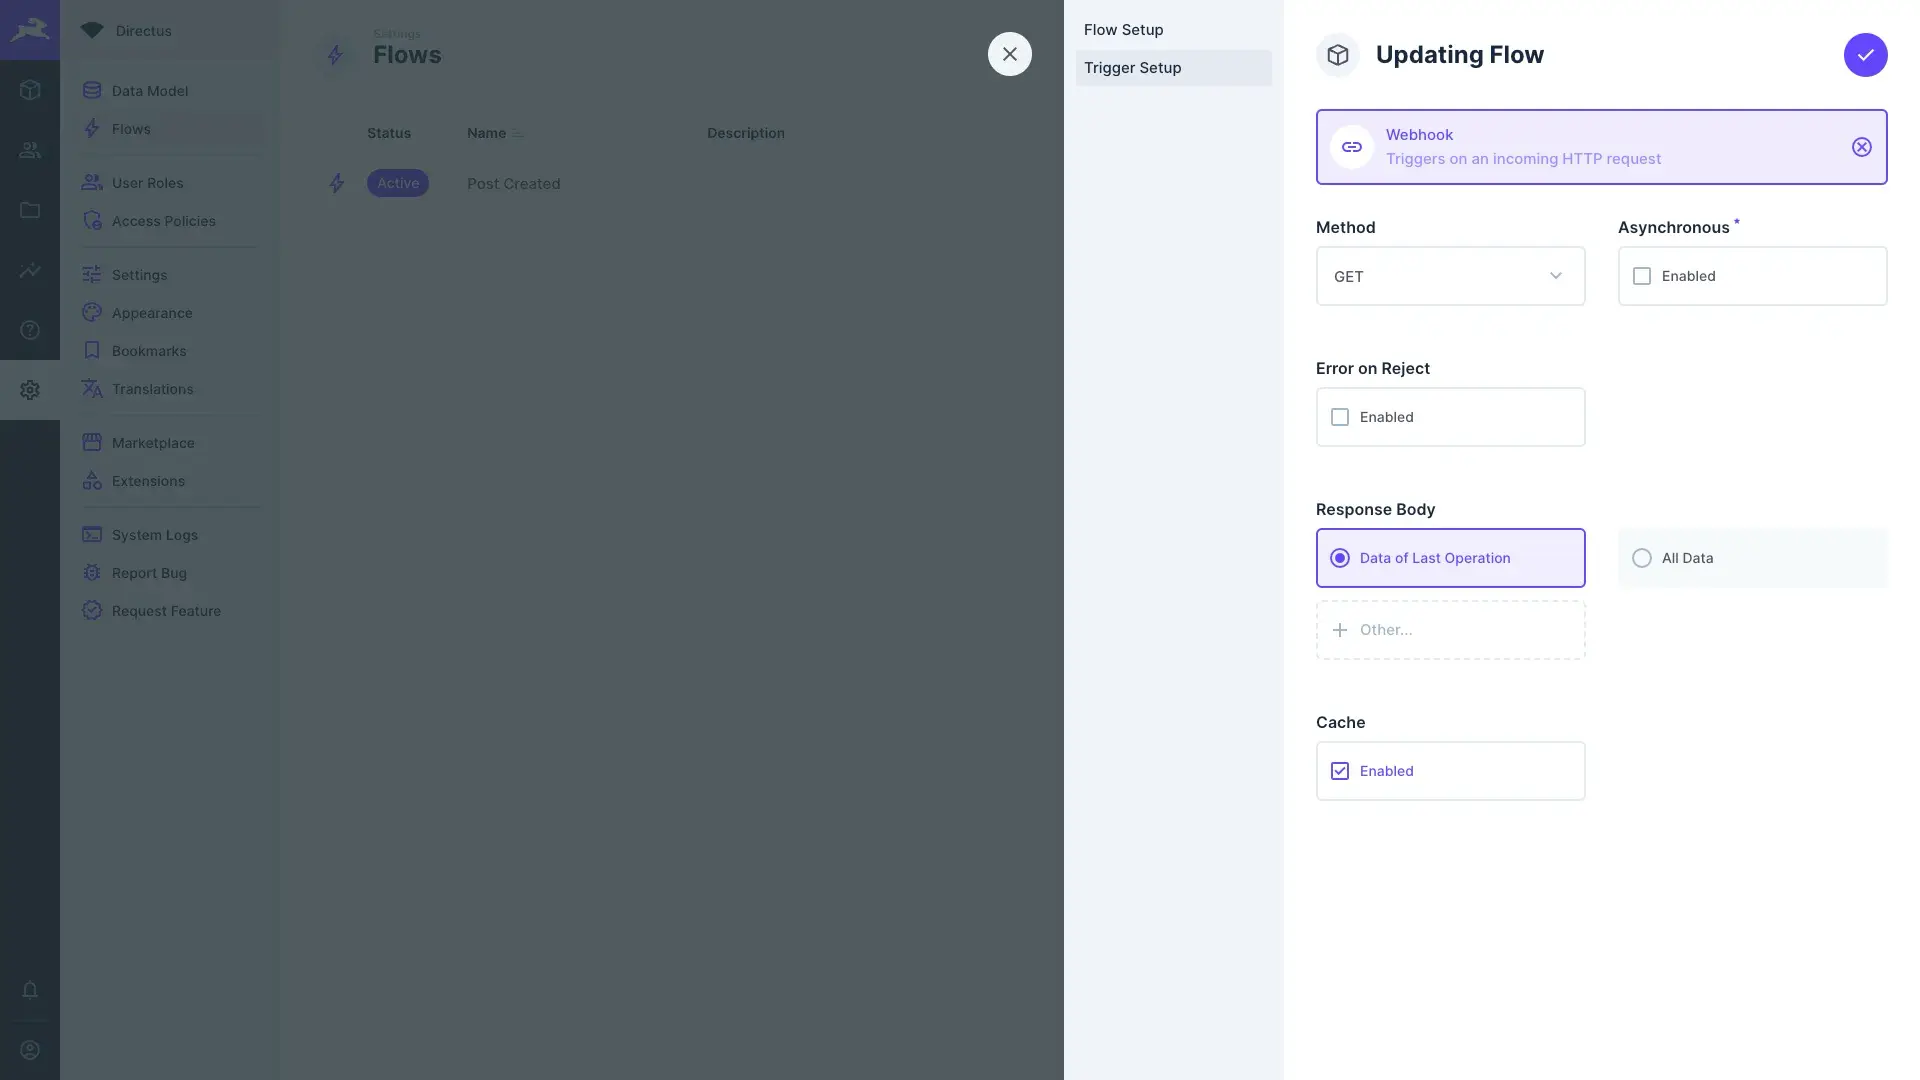Viewport: 1920px width, 1080px height.
Task: Click the notifications bell icon
Action: point(30,991)
